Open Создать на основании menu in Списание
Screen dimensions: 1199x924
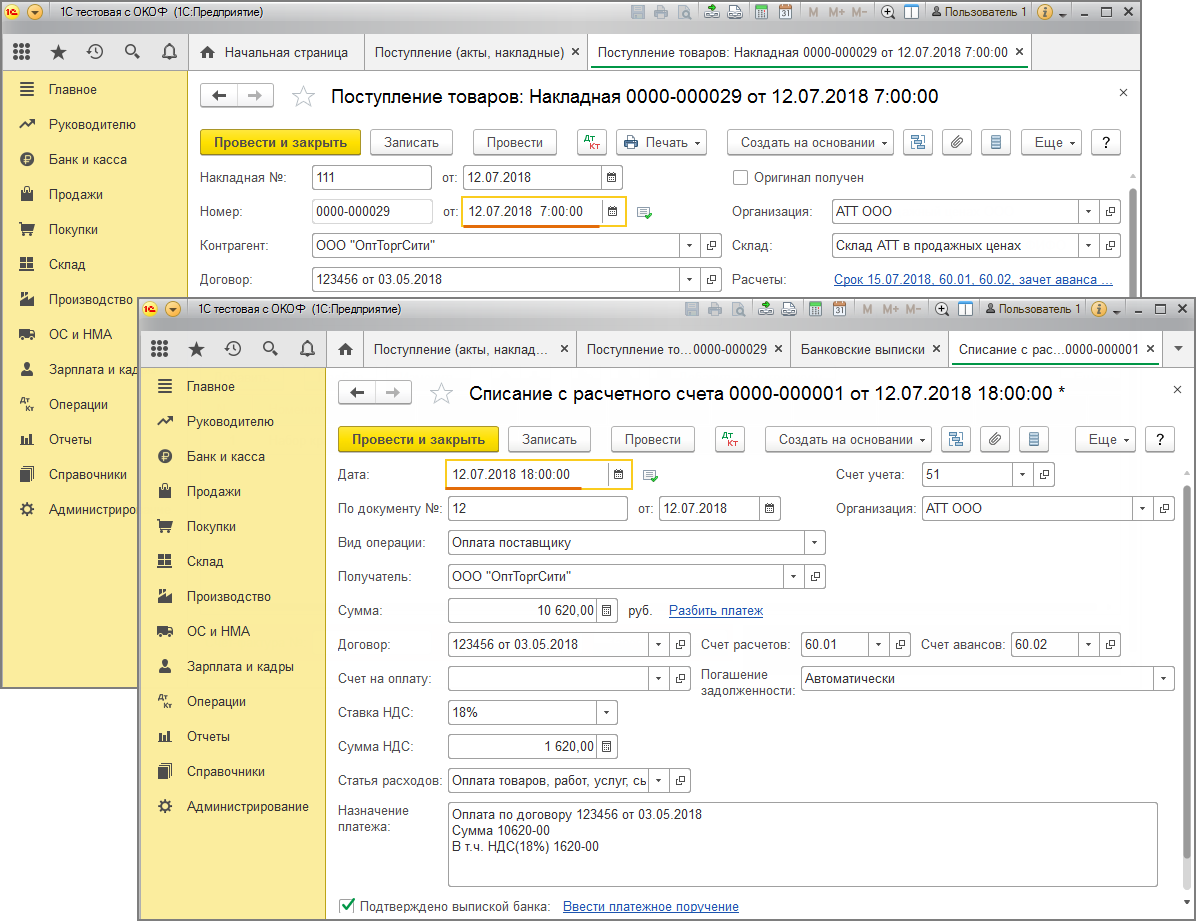[x=849, y=439]
